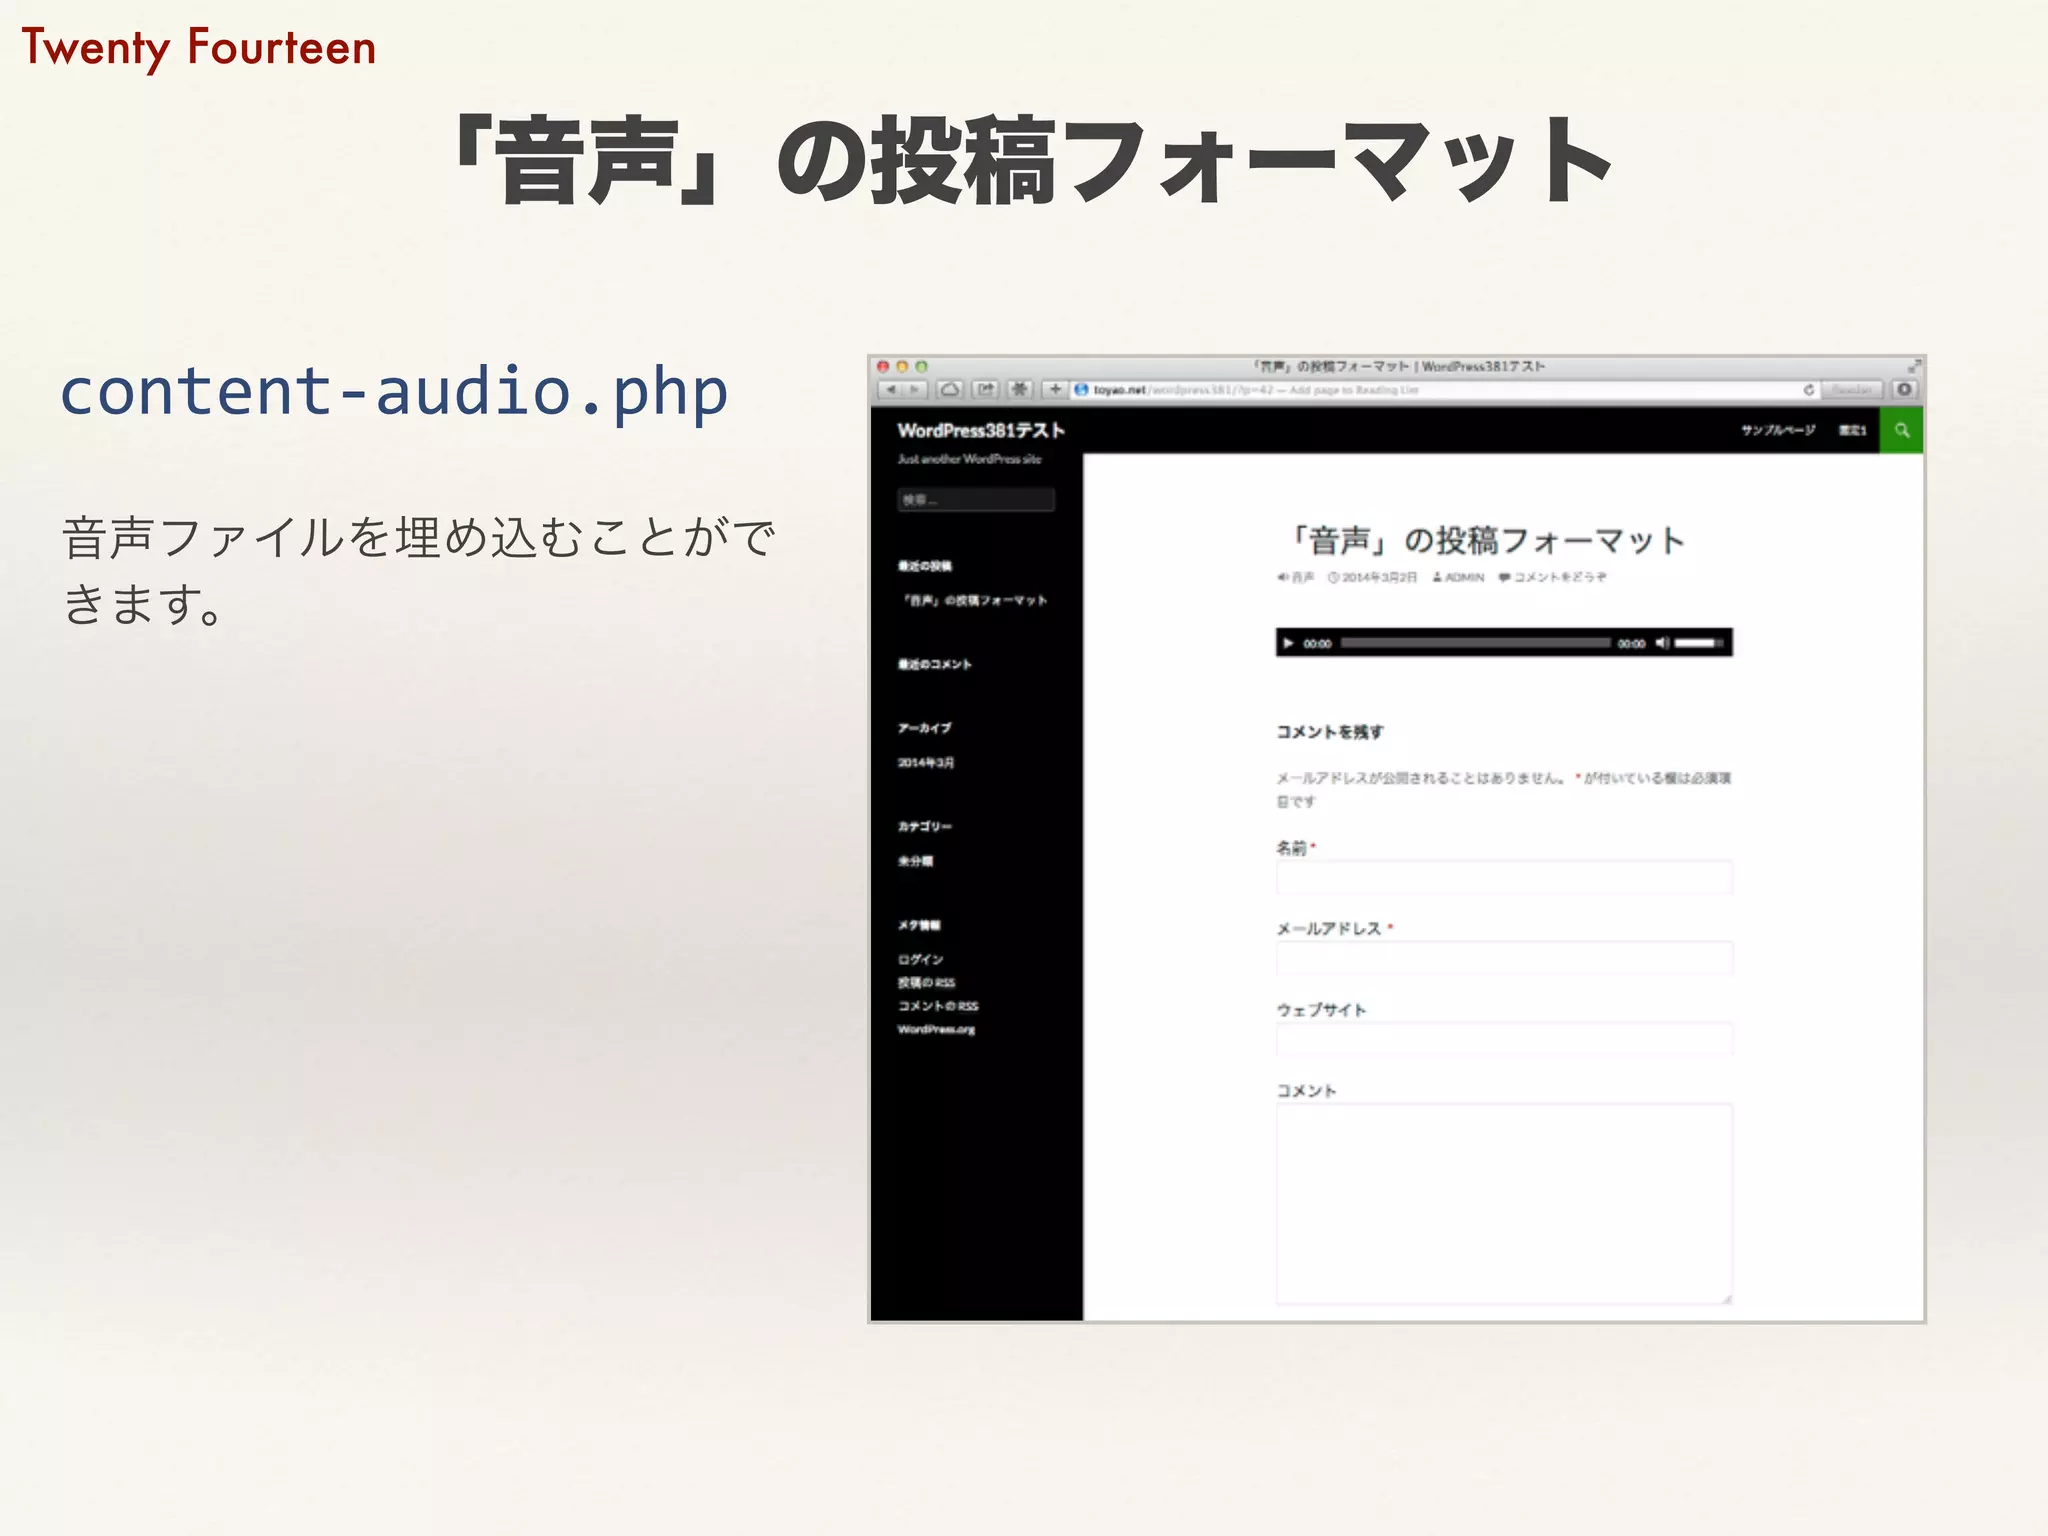2048x1536 pixels.
Task: Open the menu item right of サンプルページ
Action: point(1852,430)
